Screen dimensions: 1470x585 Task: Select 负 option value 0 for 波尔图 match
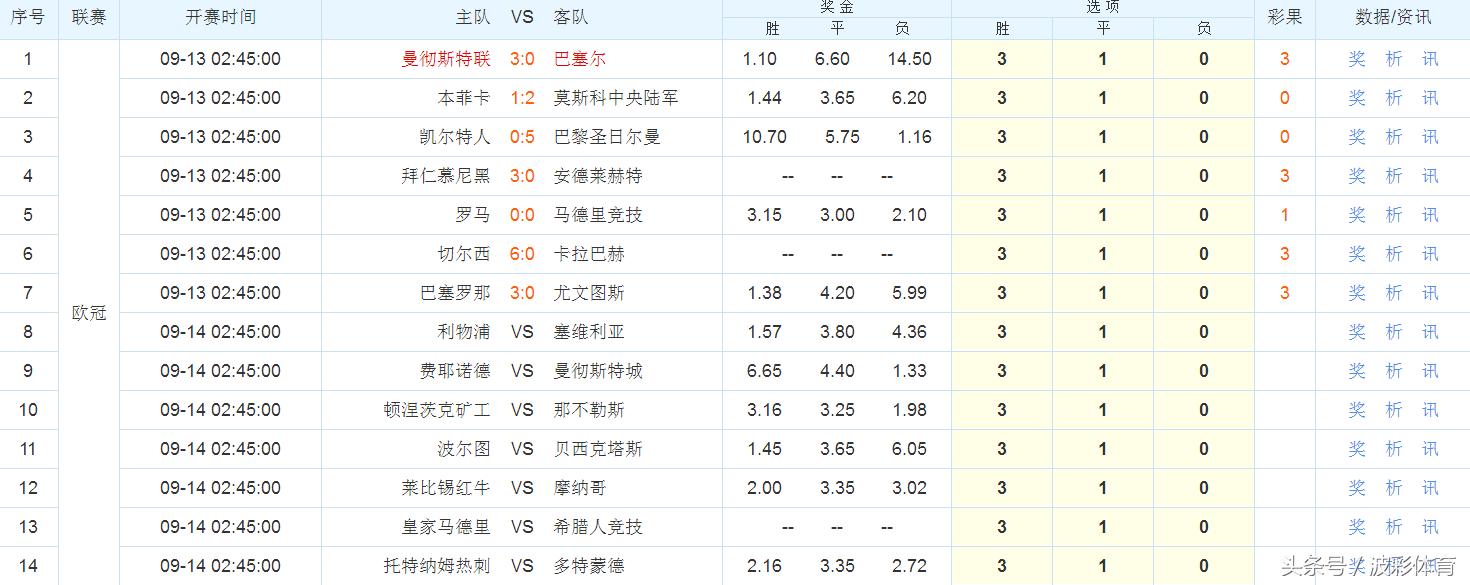click(x=1204, y=449)
